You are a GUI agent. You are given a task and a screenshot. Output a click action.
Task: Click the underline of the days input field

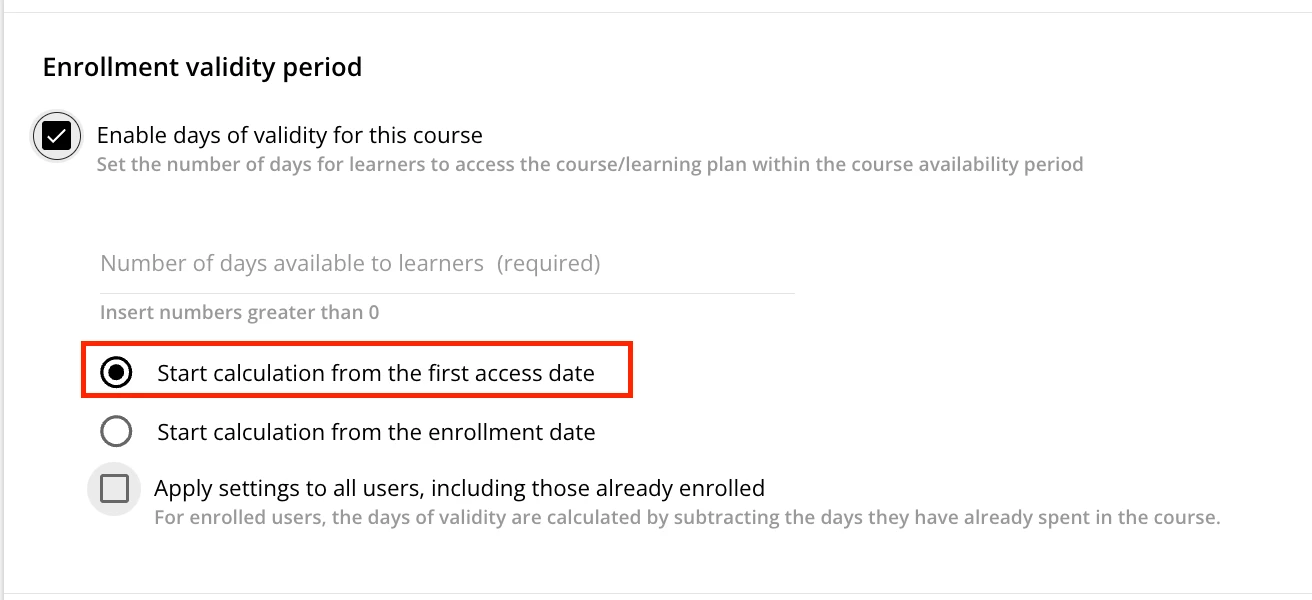coord(446,293)
